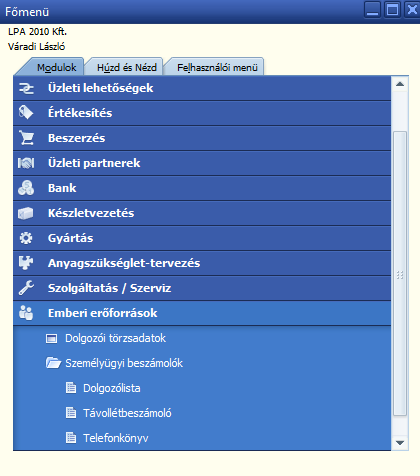This screenshot has height=476, width=420.
Task: Collapse the Emberi erőforrások module
Action: click(202, 313)
